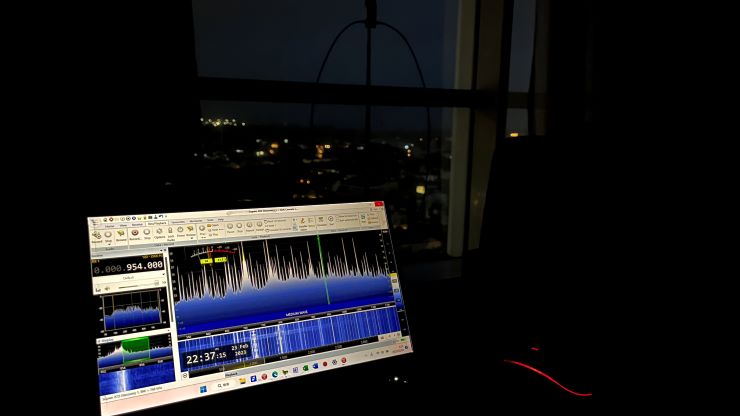This screenshot has height=416, width=740.
Task: Open the Windows Start menu
Action: click(x=203, y=389)
